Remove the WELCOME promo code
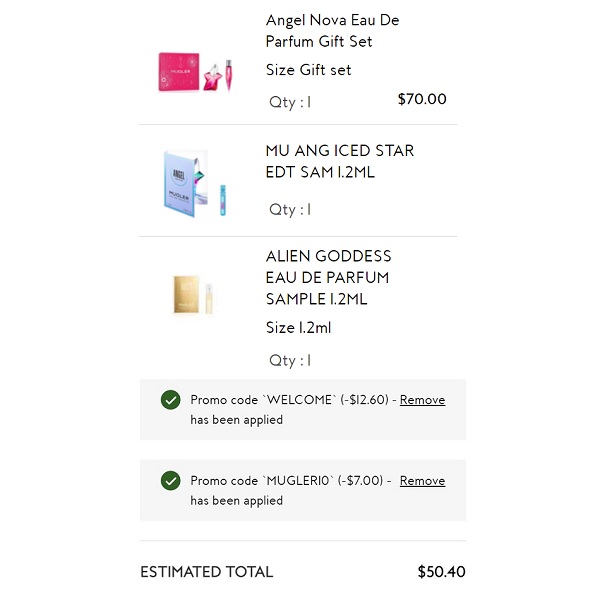 (422, 400)
